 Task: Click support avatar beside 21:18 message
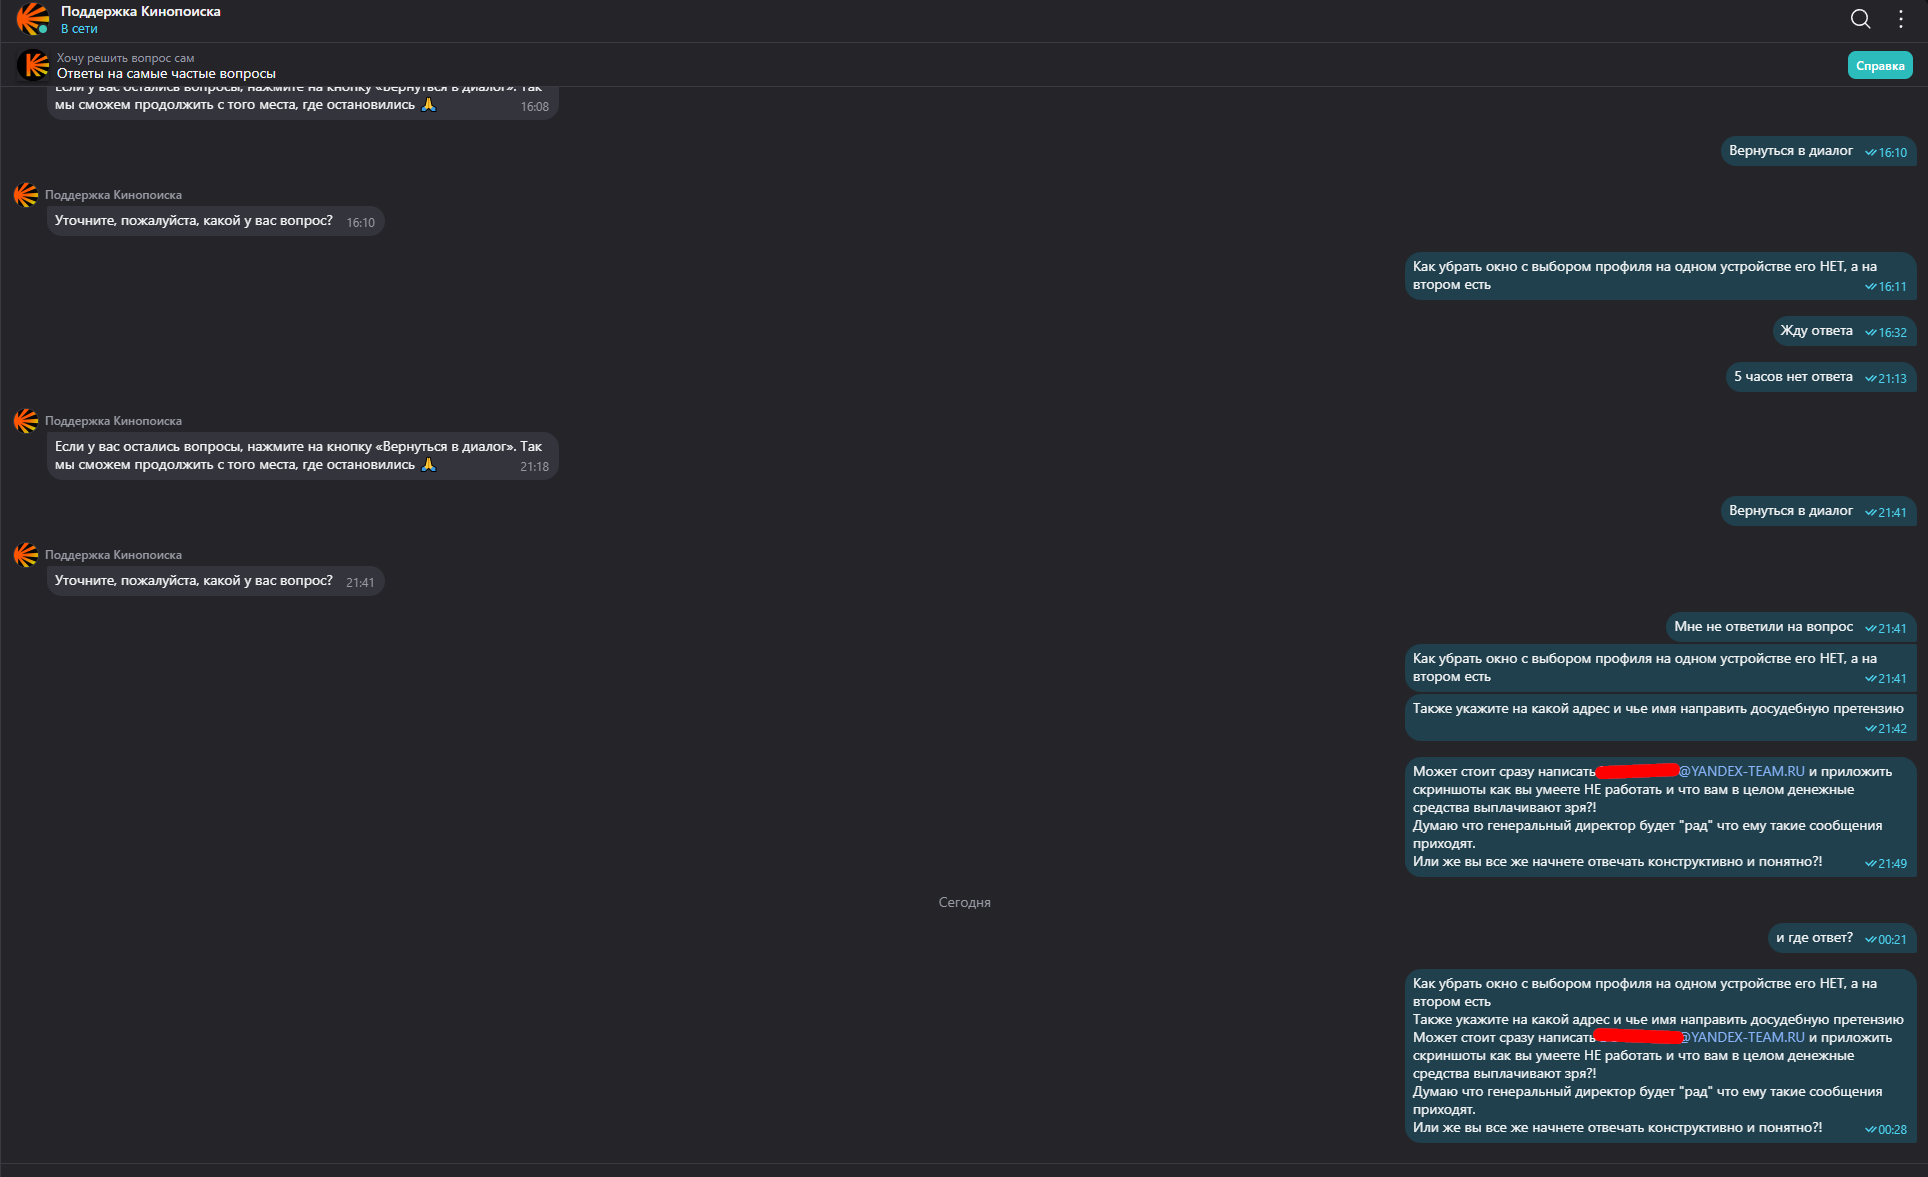(26, 421)
